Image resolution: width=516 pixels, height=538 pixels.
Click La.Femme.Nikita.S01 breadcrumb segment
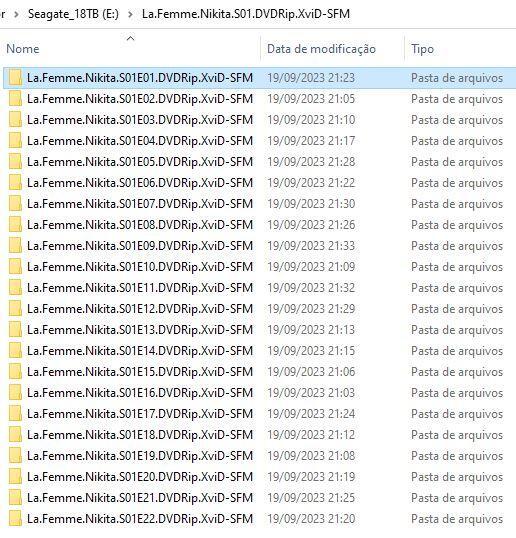(246, 14)
